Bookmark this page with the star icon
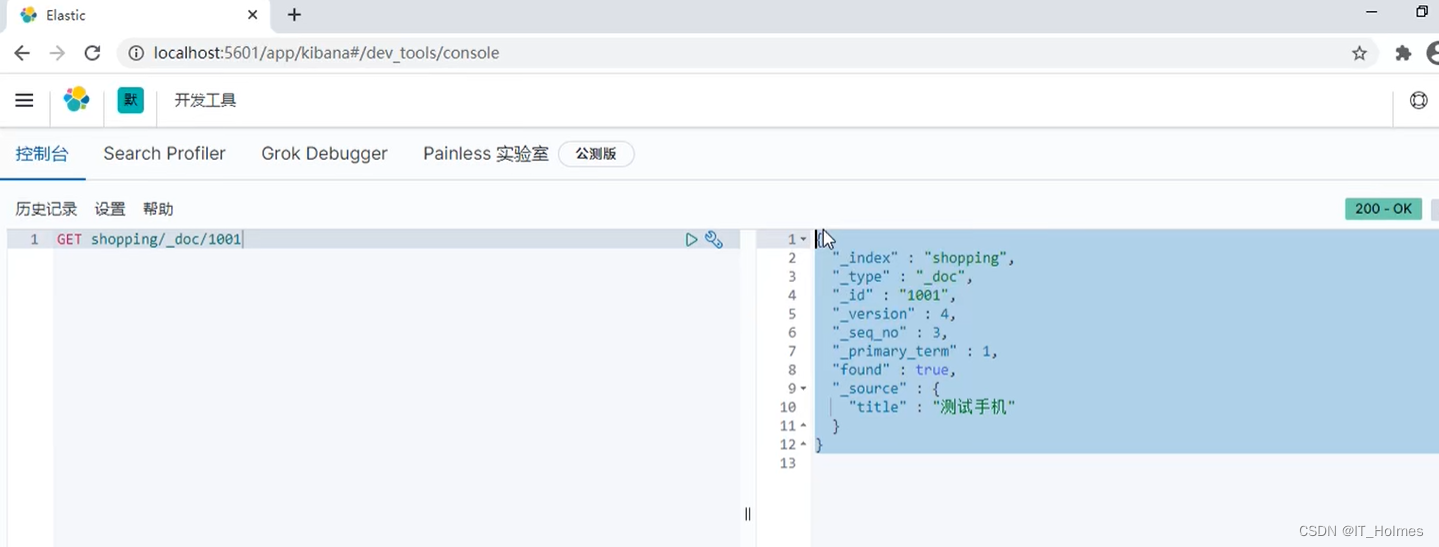The image size is (1439, 547). pyautogui.click(x=1359, y=53)
